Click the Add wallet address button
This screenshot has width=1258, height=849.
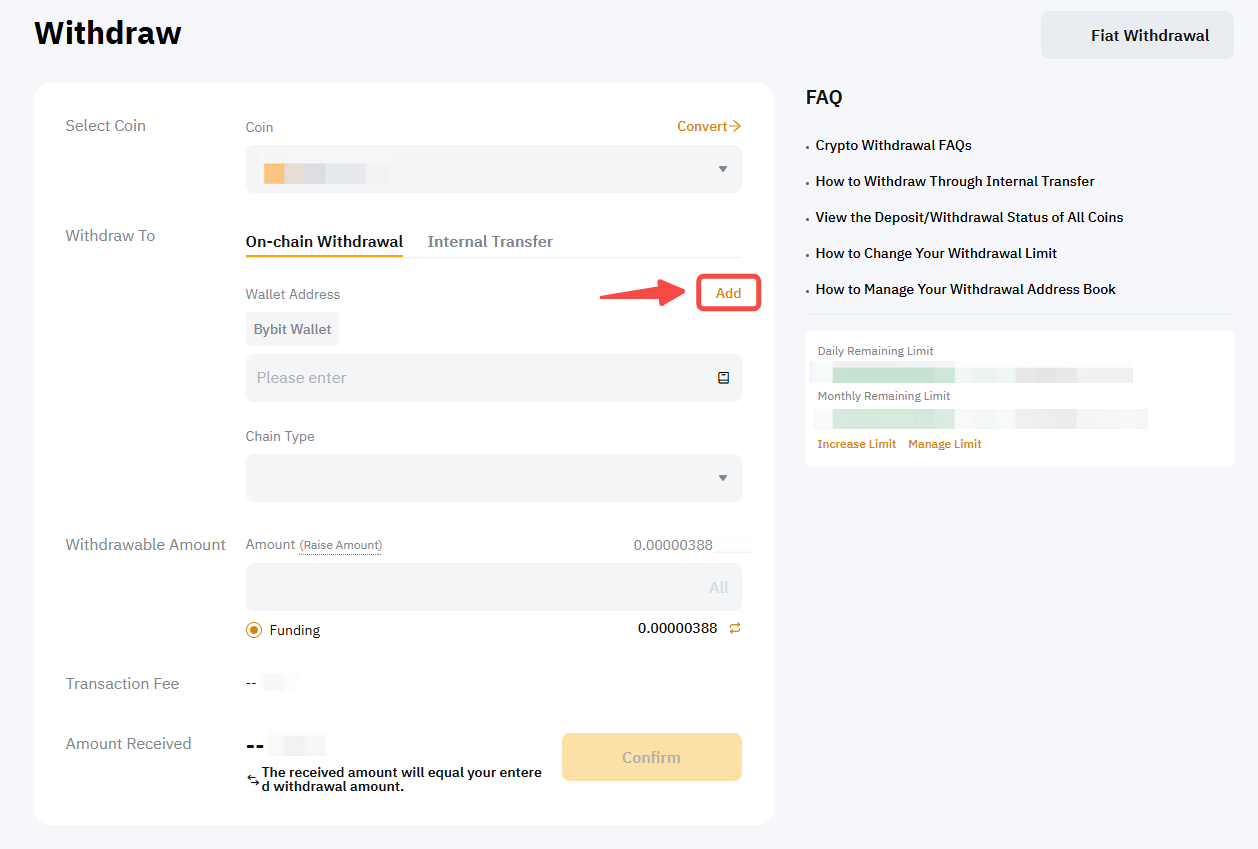pyautogui.click(x=728, y=293)
